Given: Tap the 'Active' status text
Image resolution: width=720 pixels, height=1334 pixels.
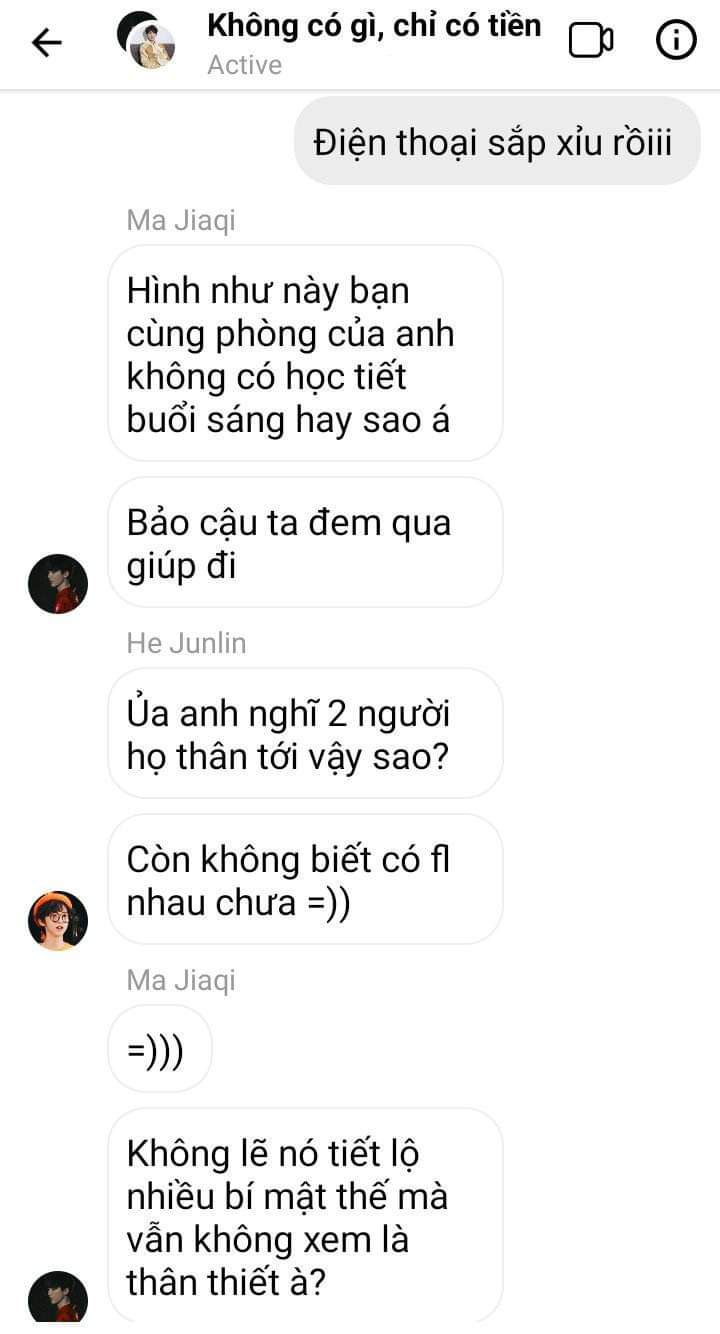Looking at the screenshot, I should click(245, 65).
